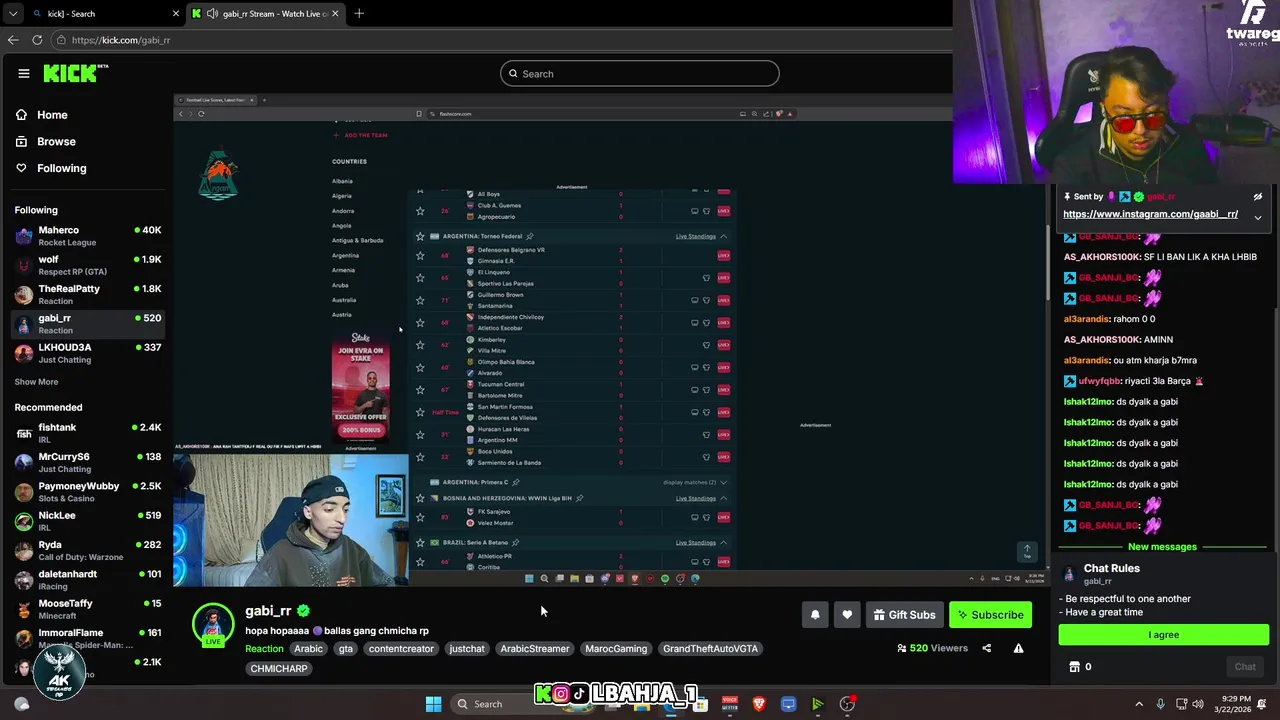1280x720 pixels.
Task: Select the CHMICHARP tag
Action: click(x=279, y=669)
